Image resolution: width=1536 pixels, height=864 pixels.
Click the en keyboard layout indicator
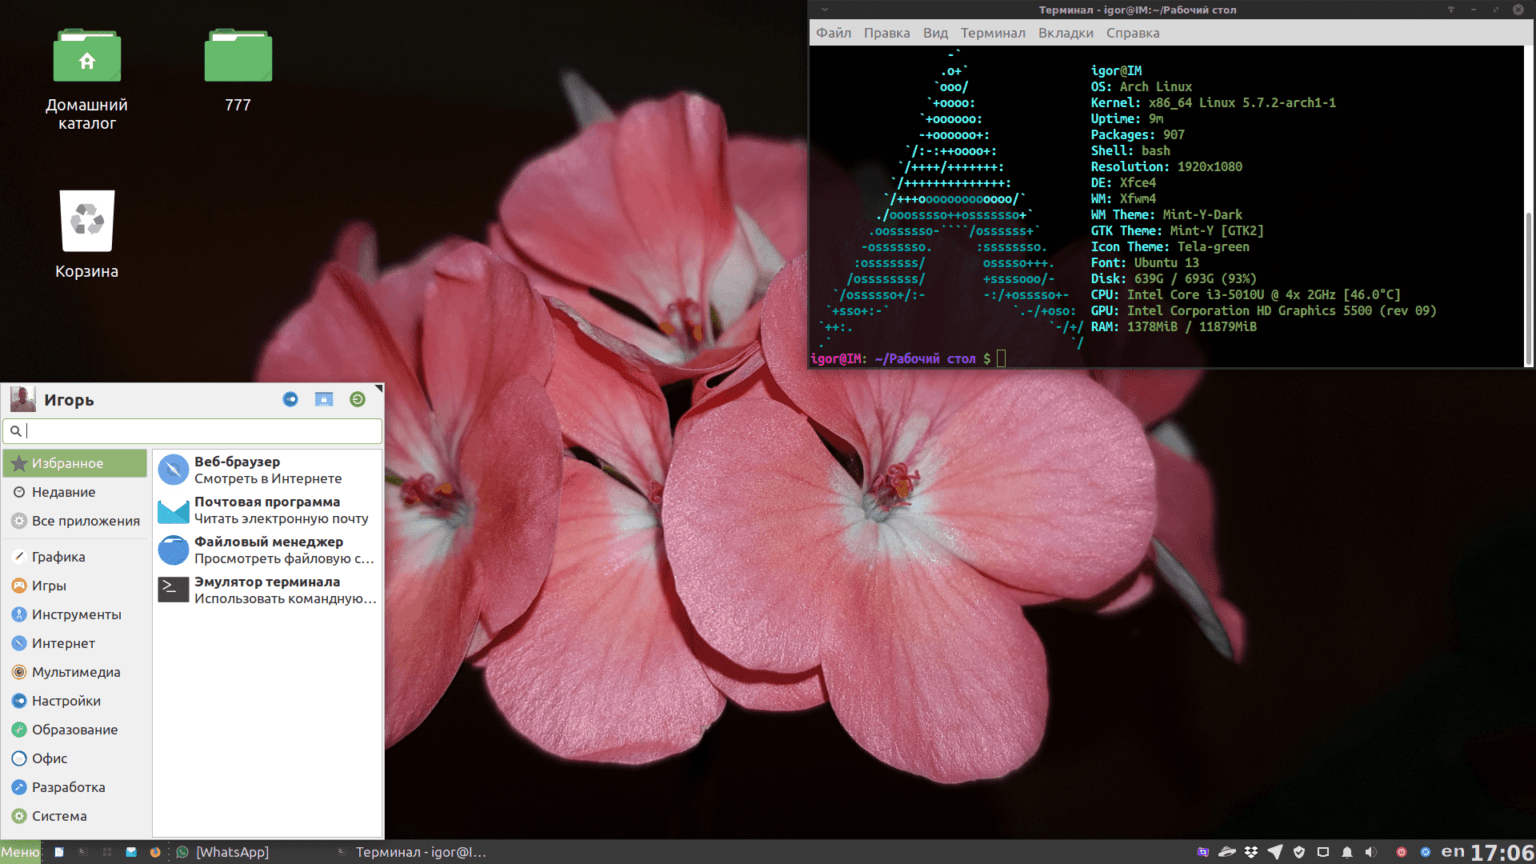1453,851
